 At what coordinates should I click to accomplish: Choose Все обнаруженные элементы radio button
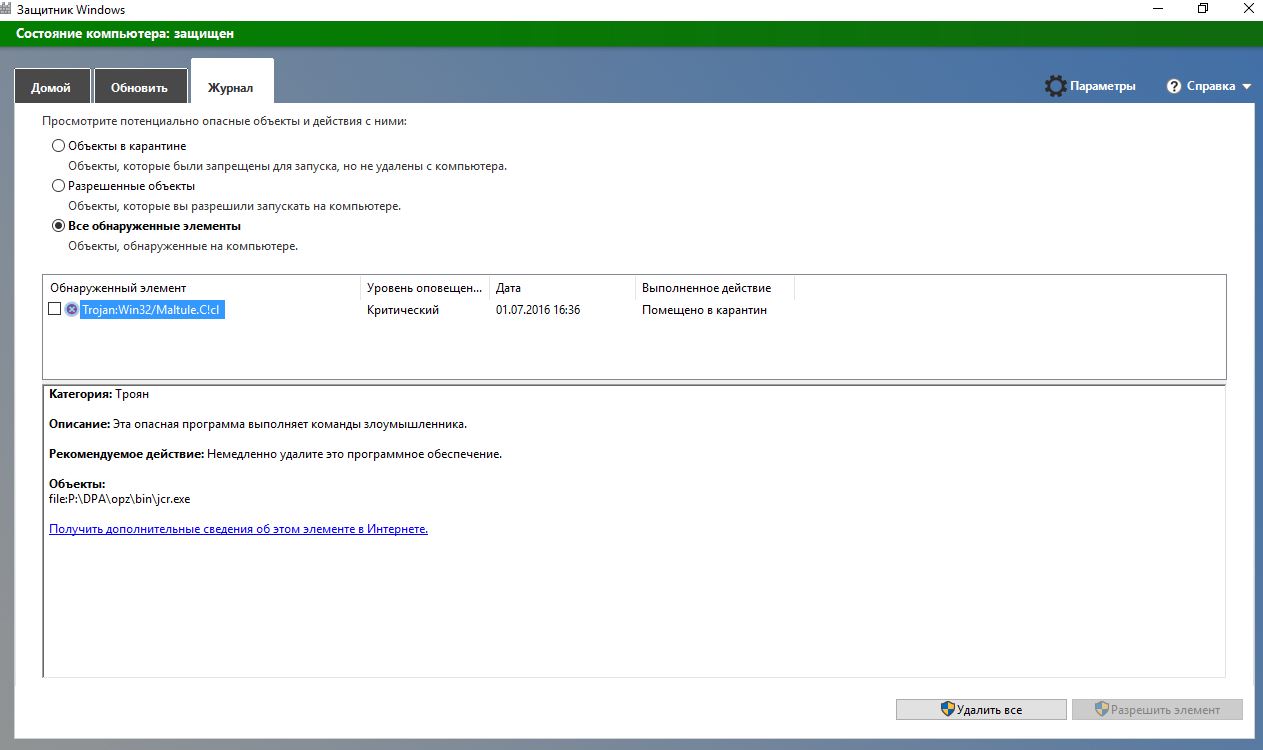pos(58,226)
